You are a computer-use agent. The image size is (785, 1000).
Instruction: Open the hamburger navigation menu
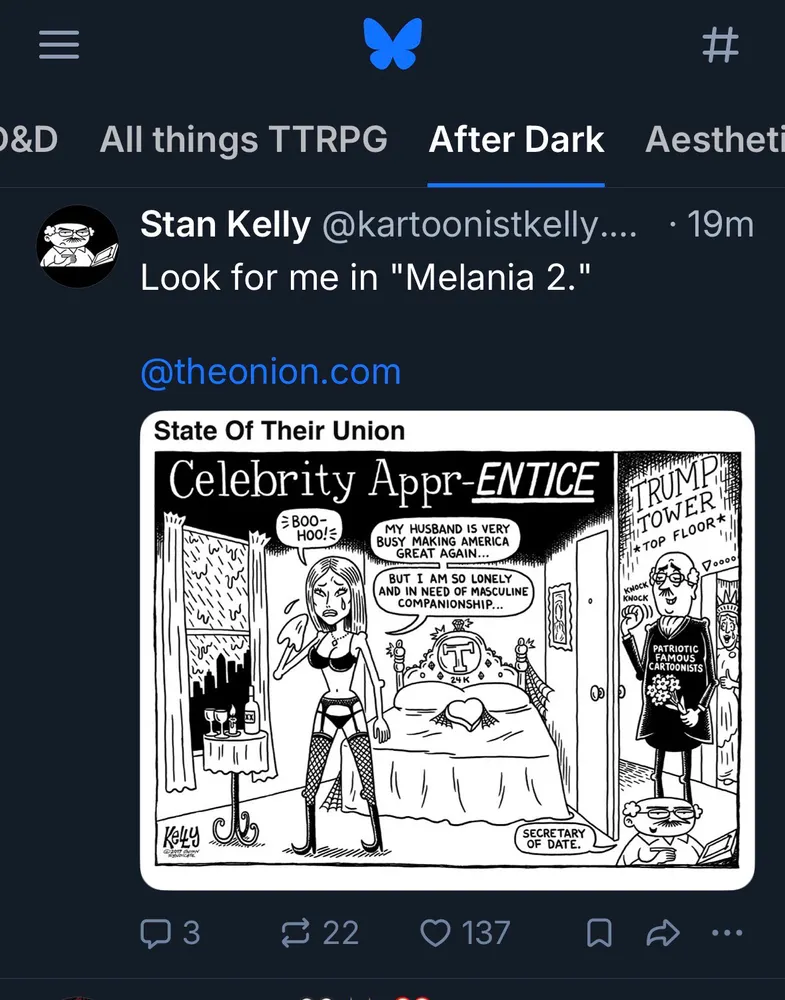59,45
